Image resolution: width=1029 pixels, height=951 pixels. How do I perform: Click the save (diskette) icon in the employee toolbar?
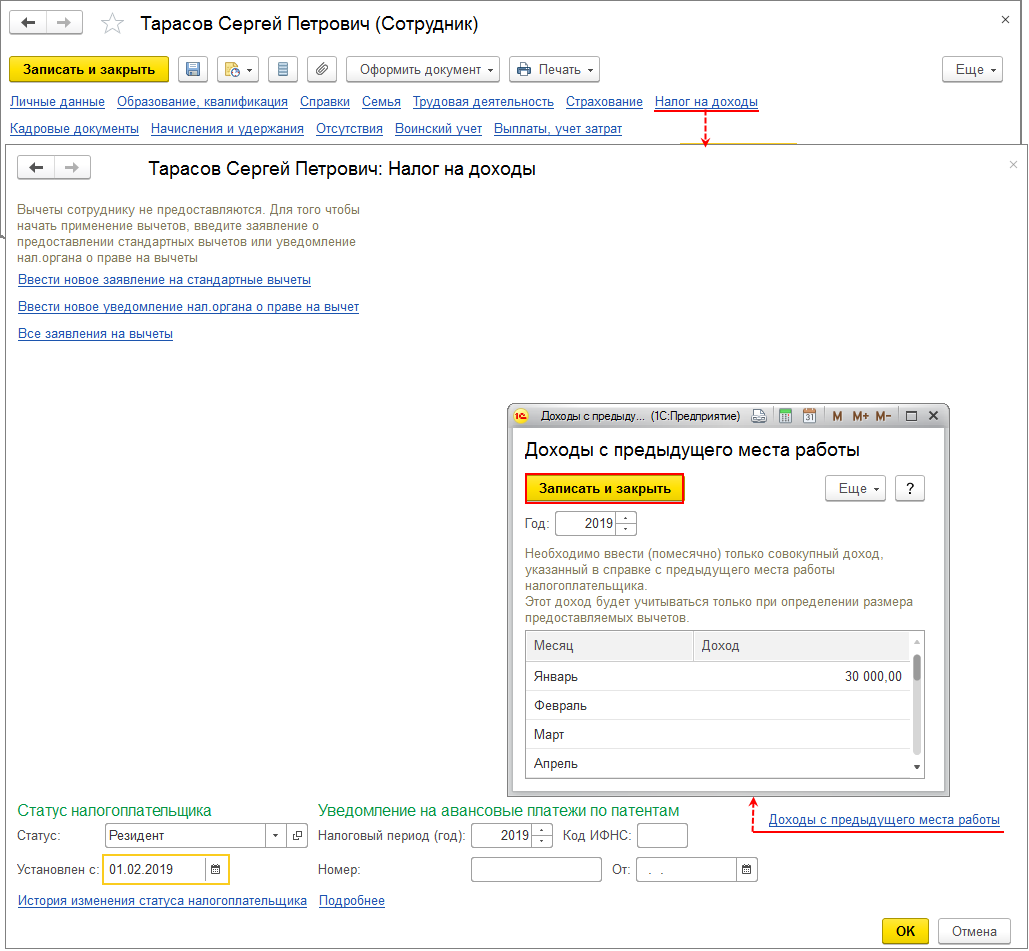pyautogui.click(x=193, y=69)
